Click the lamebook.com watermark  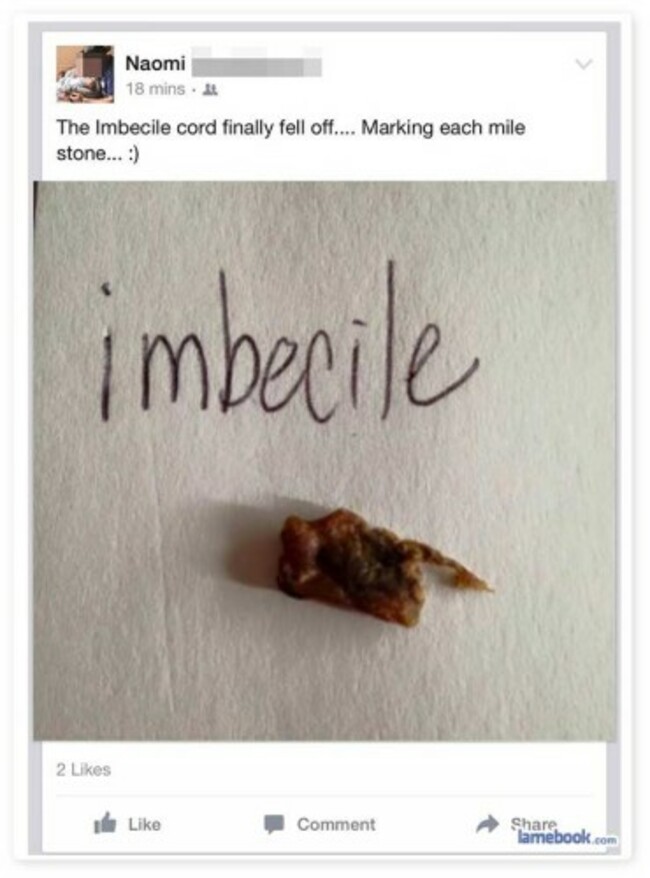(567, 838)
